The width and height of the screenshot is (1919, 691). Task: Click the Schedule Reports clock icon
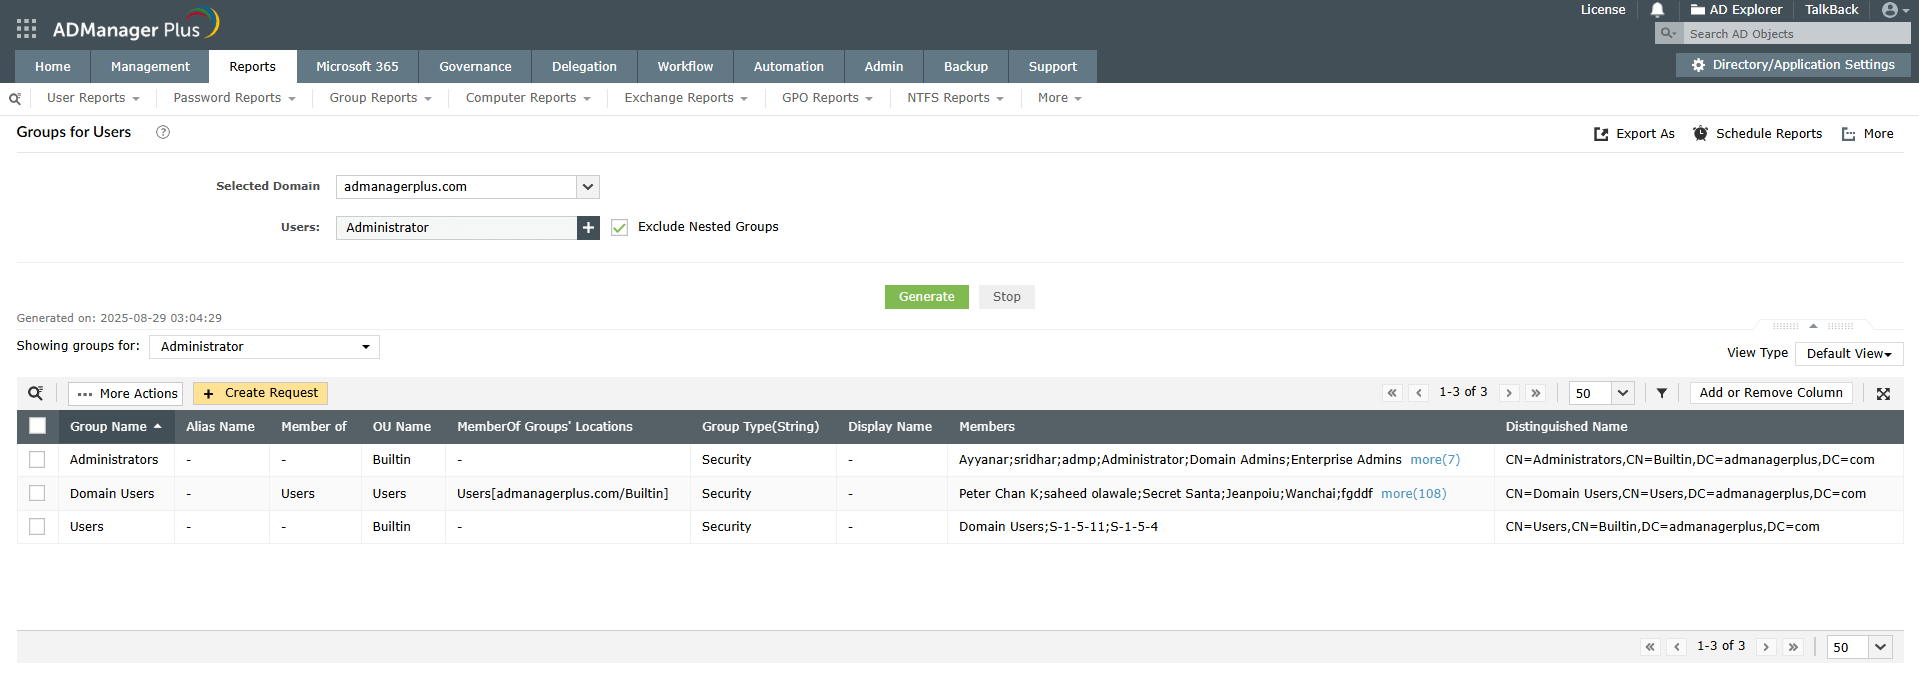tap(1700, 133)
